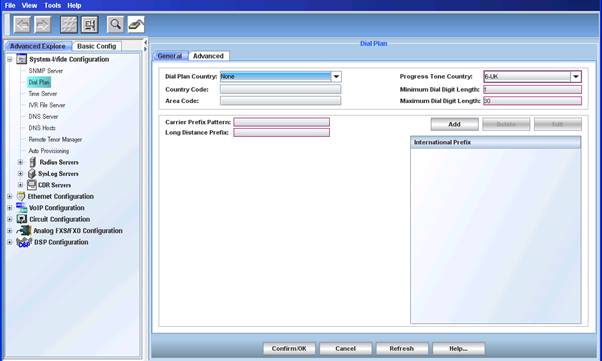Select Dial Plan in the tree
602x361 pixels.
[39, 82]
